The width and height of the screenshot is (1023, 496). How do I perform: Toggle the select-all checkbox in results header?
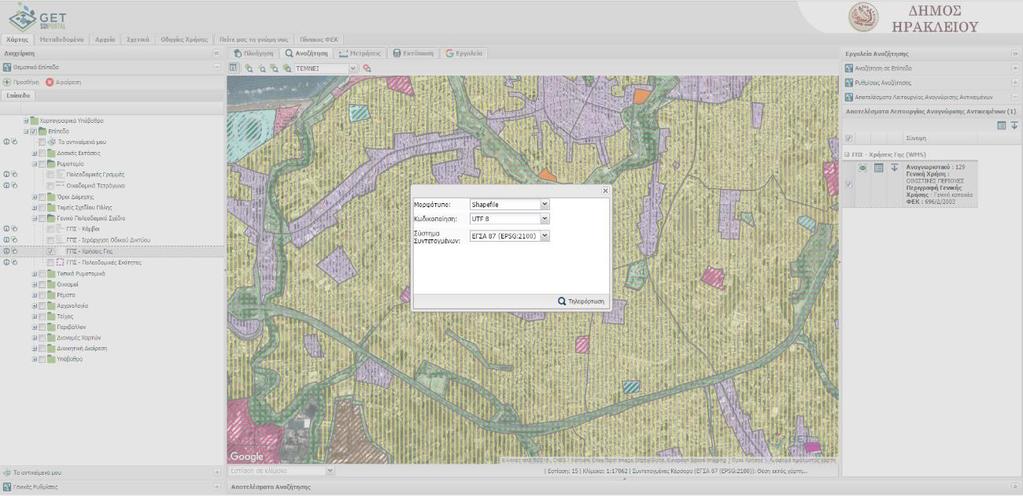(x=849, y=138)
